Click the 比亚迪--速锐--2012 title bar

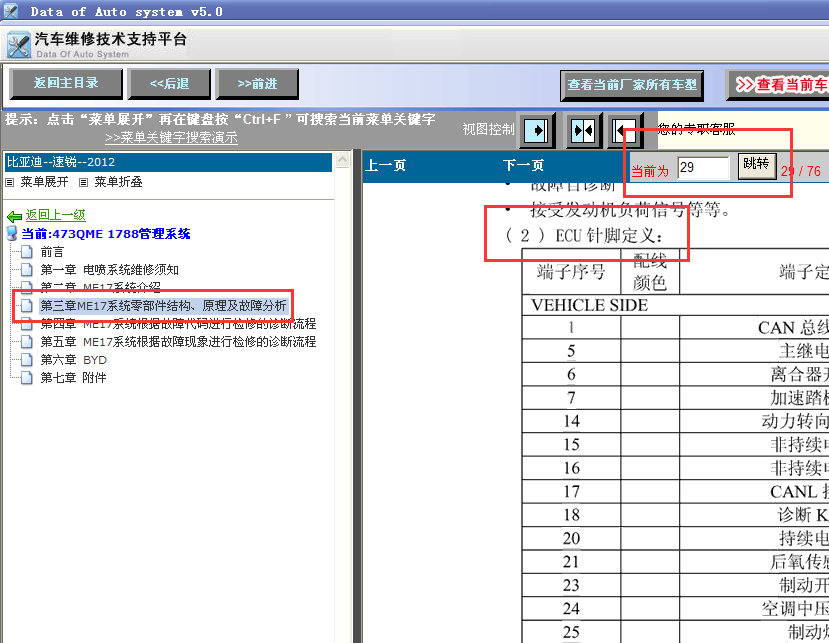point(168,162)
